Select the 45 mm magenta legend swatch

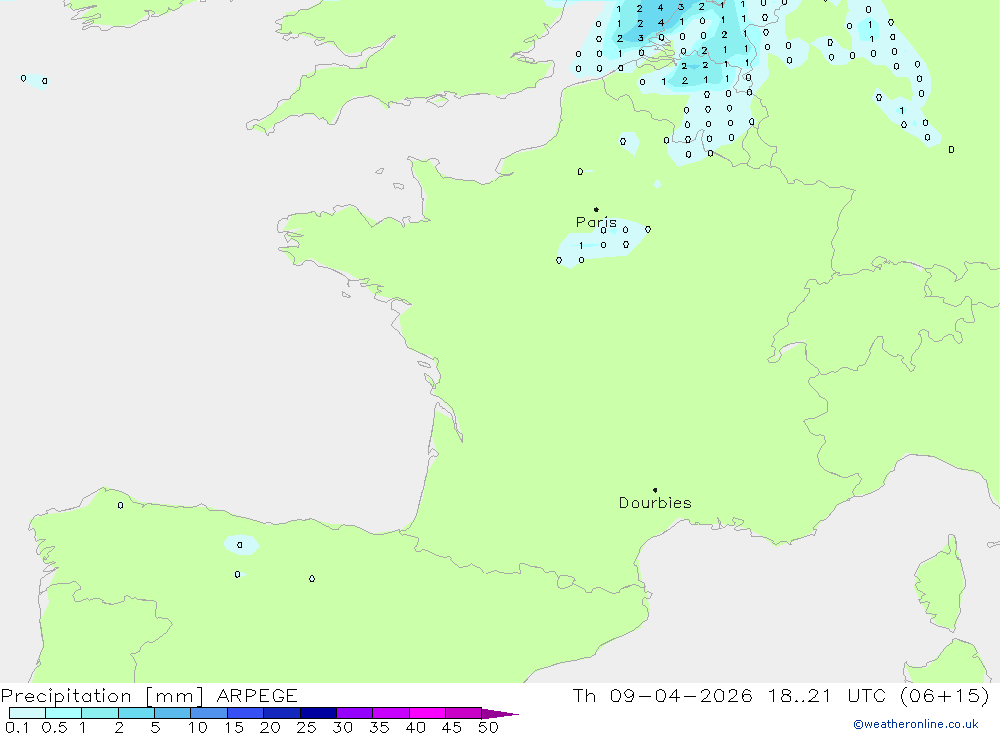tap(463, 713)
